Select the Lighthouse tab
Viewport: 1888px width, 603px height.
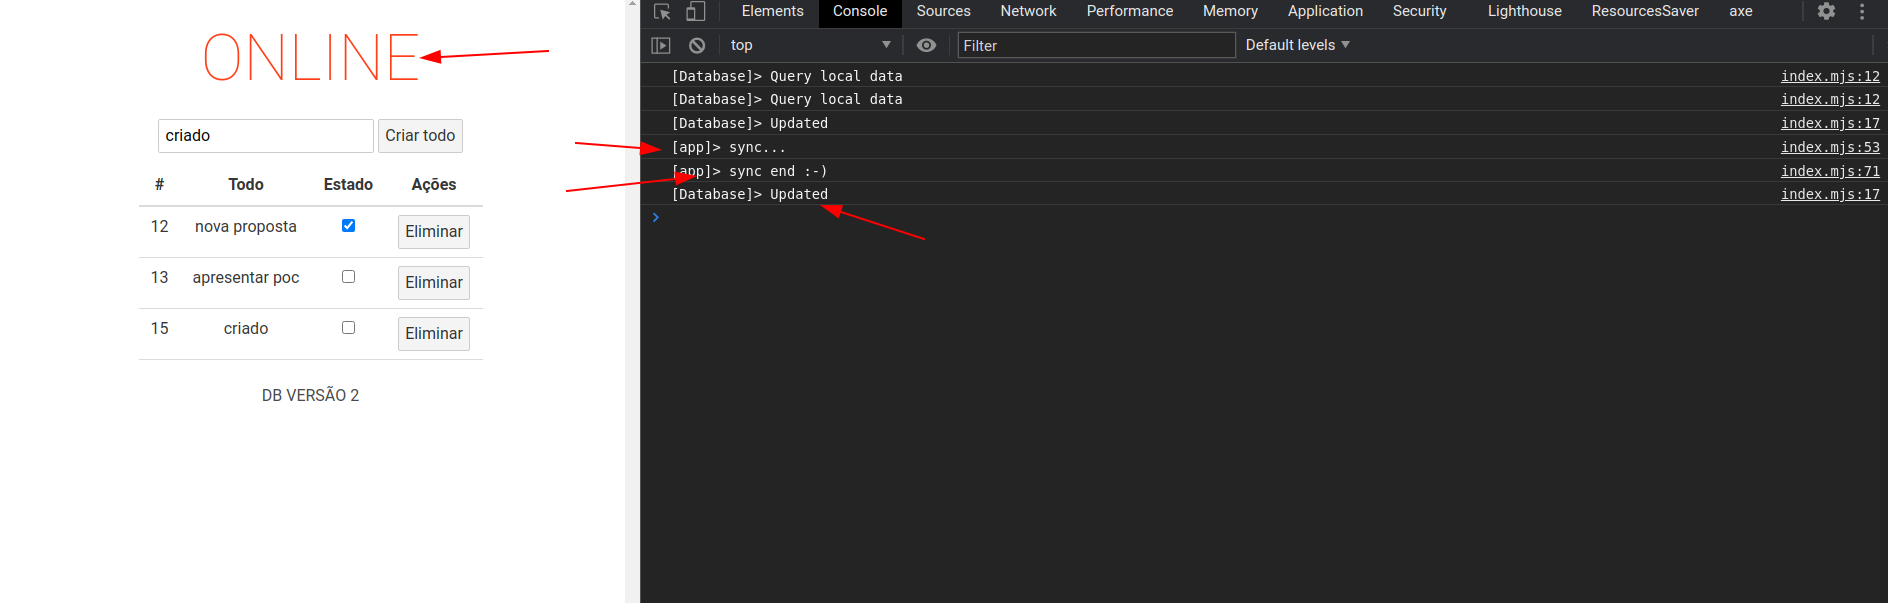click(1524, 12)
